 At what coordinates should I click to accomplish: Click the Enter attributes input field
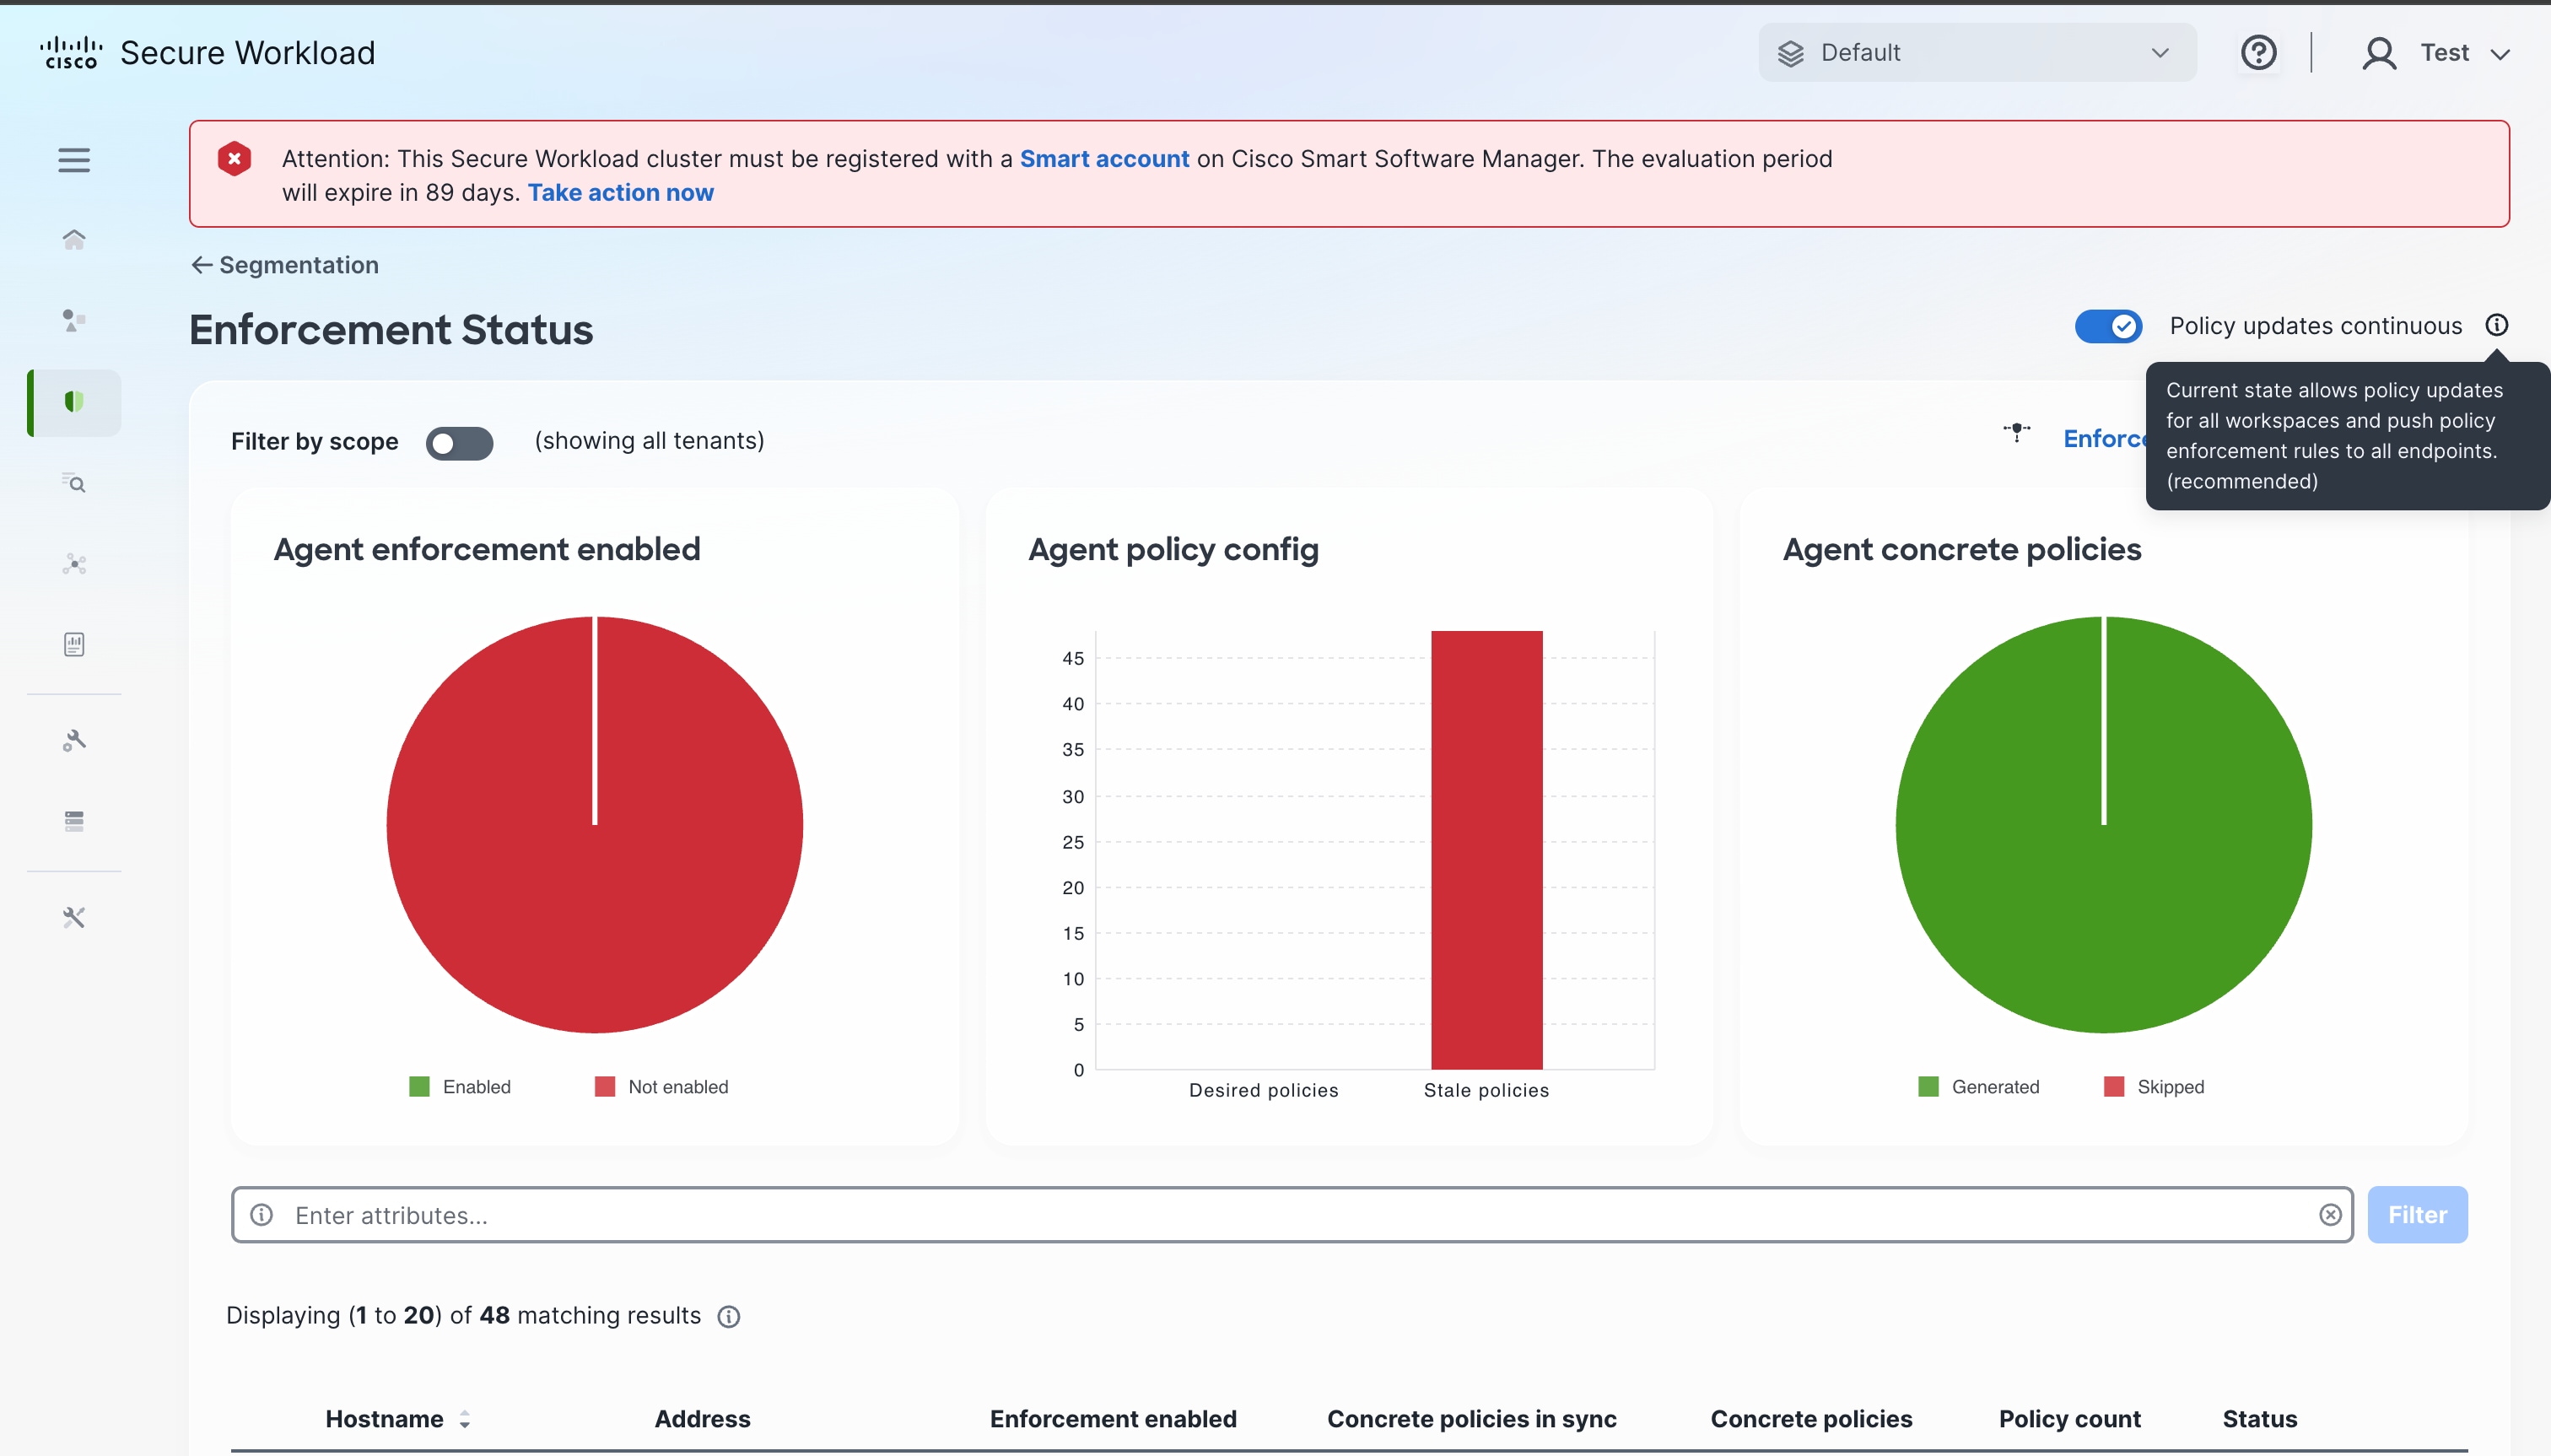pyautogui.click(x=1292, y=1214)
